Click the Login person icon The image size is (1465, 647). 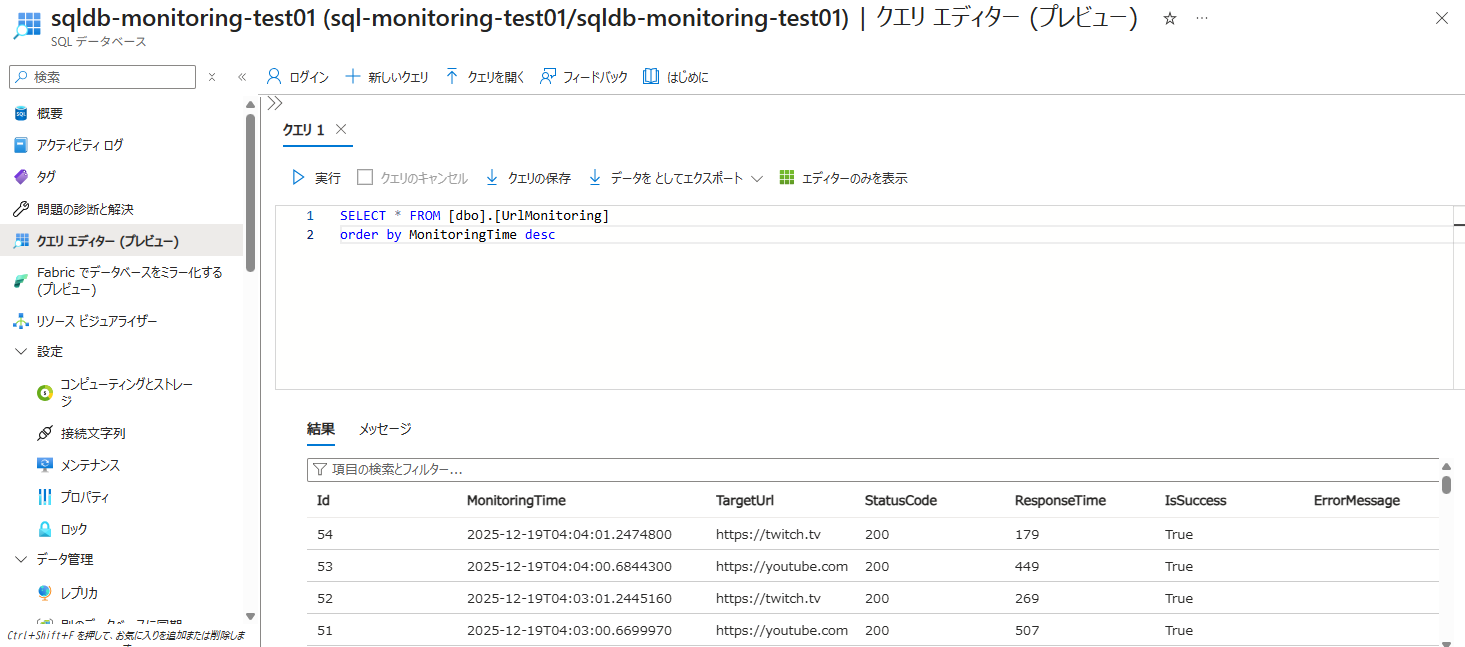[274, 77]
